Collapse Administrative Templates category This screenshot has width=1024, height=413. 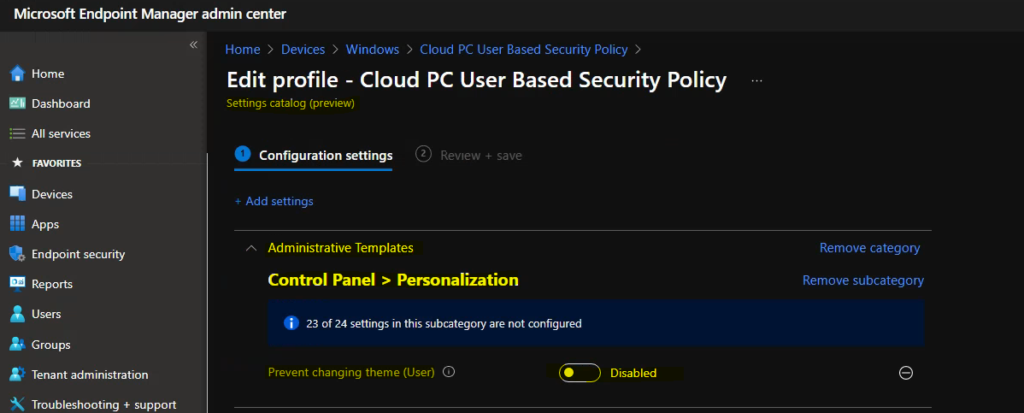pyautogui.click(x=251, y=248)
